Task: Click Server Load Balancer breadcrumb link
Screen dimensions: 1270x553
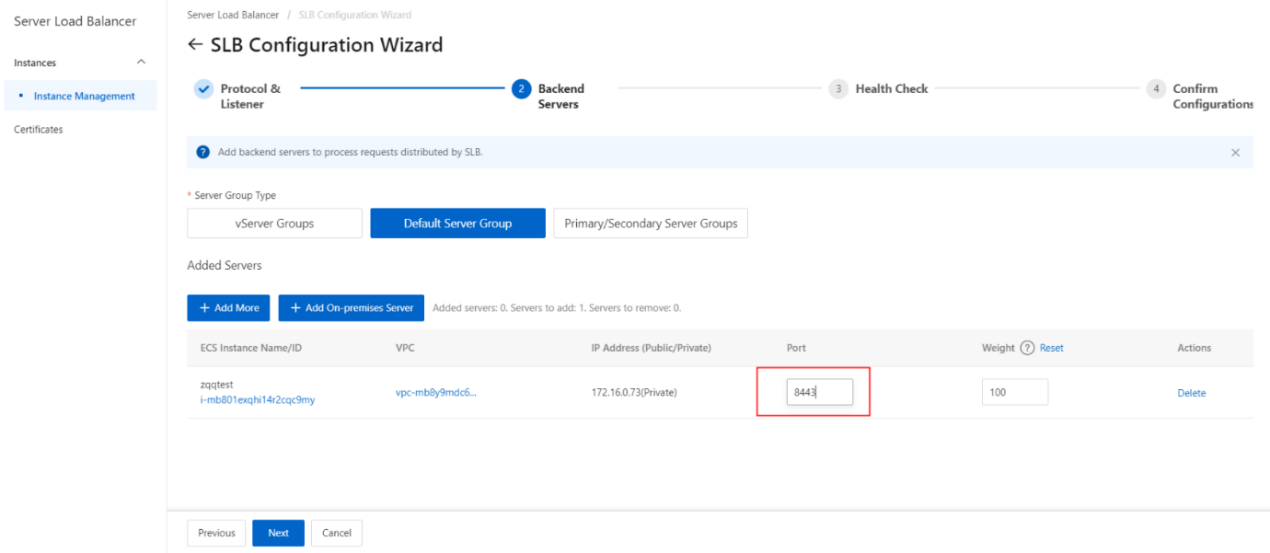Action: tap(234, 15)
